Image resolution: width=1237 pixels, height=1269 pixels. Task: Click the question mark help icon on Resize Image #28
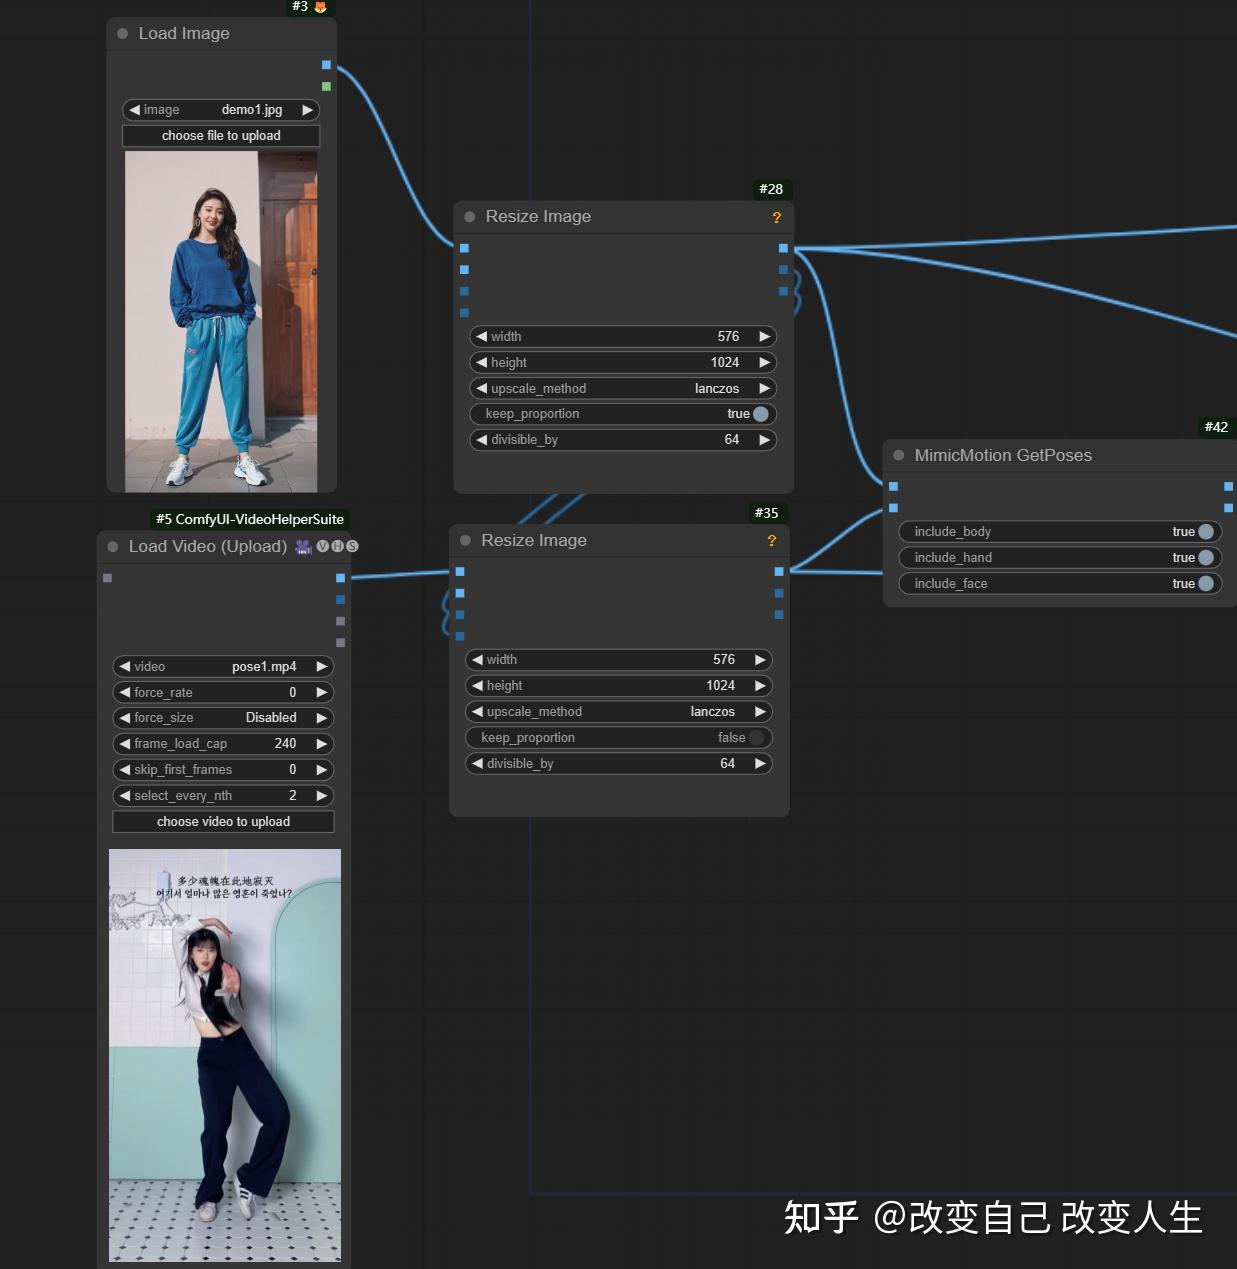(777, 217)
